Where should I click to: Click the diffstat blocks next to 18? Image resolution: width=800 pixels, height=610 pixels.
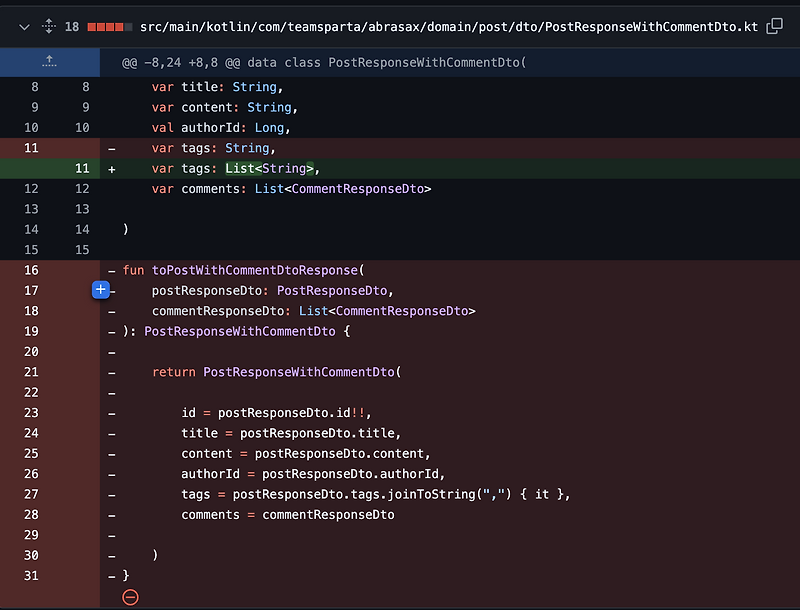point(110,27)
